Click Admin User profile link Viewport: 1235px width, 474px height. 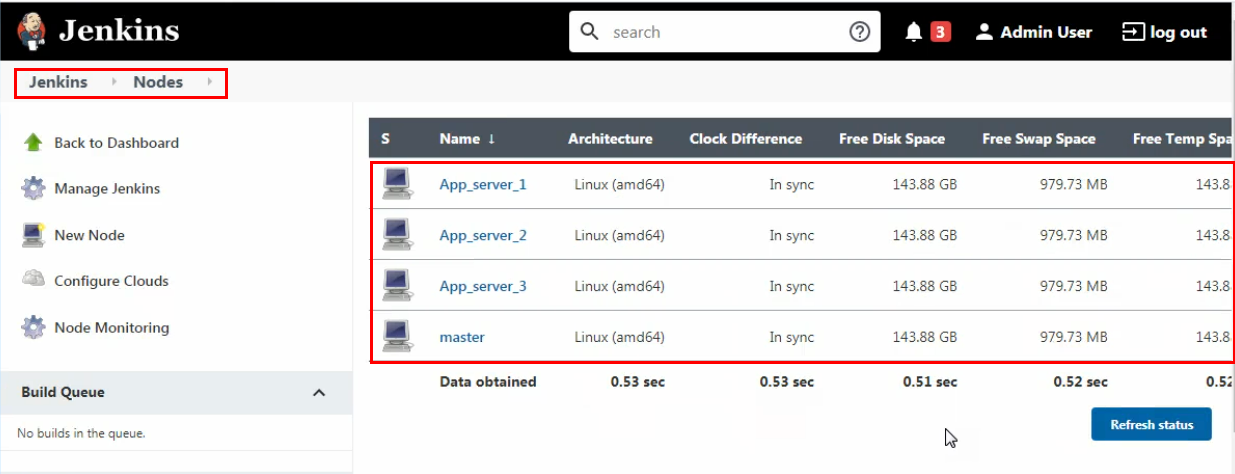pos(1046,32)
